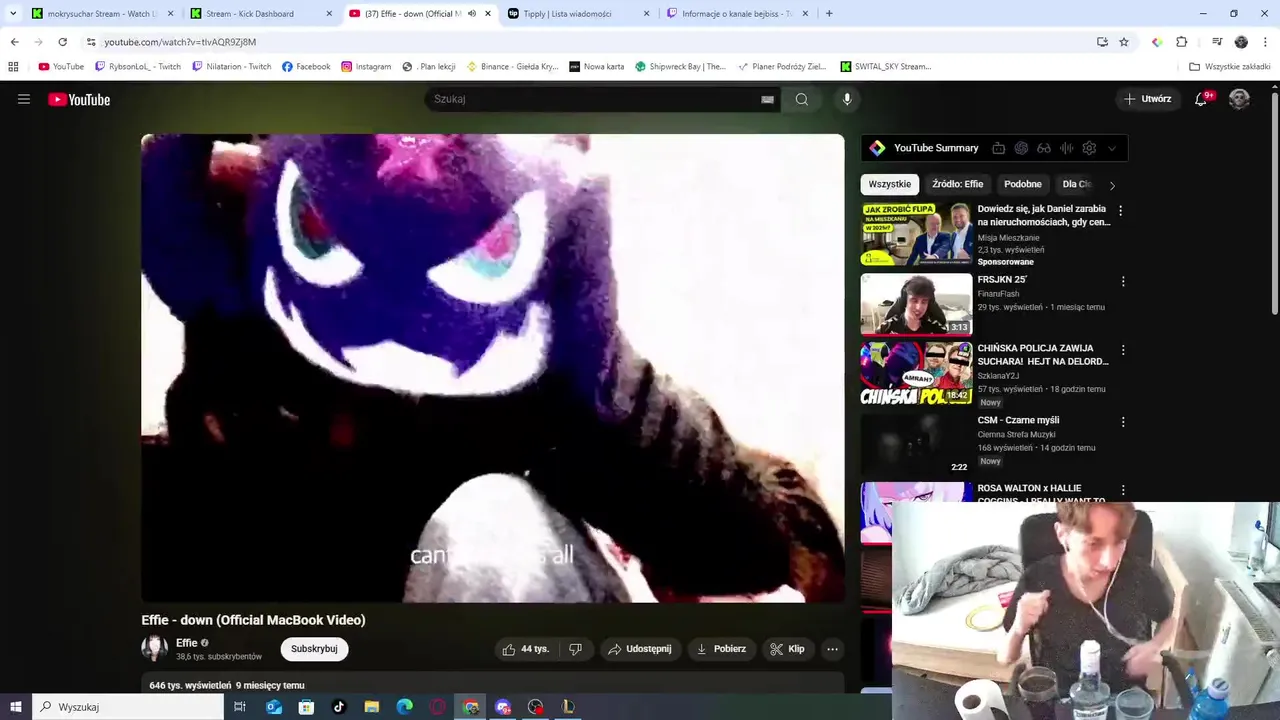Open File Explorer from the taskbar
The width and height of the screenshot is (1280, 720).
tap(372, 707)
